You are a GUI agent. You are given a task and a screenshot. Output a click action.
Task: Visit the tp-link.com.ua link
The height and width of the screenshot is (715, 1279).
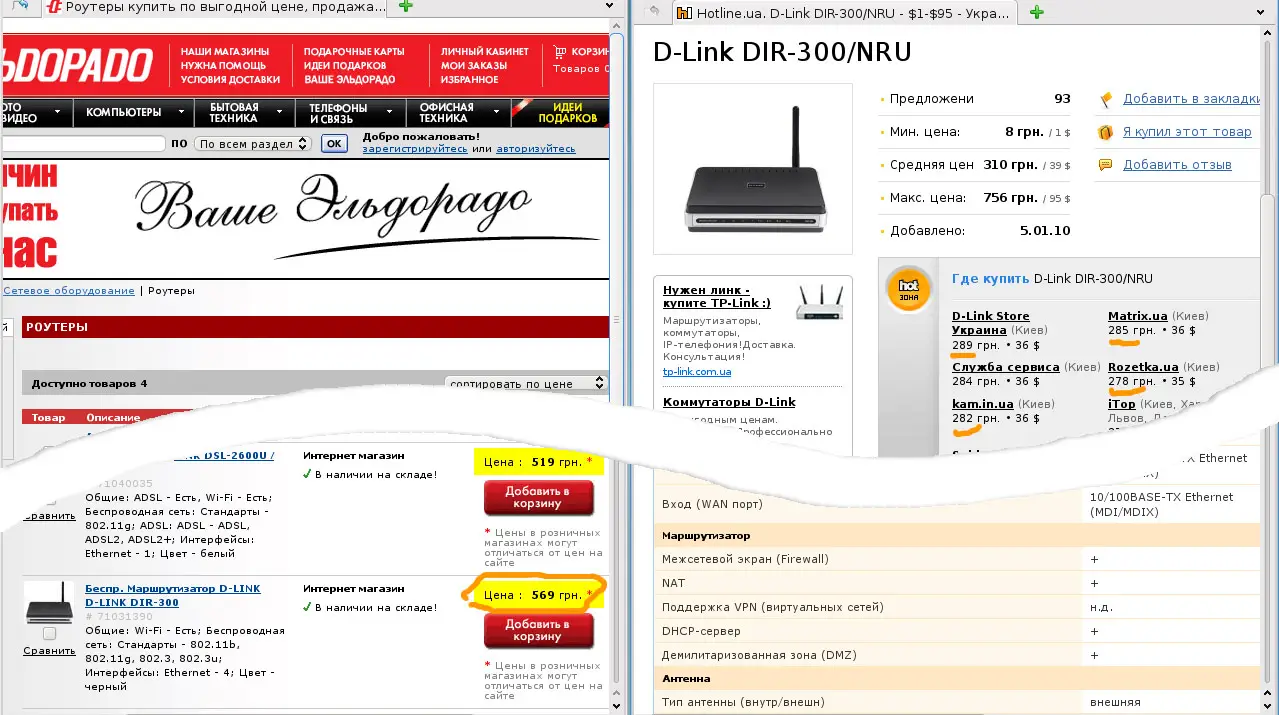pyautogui.click(x=697, y=372)
